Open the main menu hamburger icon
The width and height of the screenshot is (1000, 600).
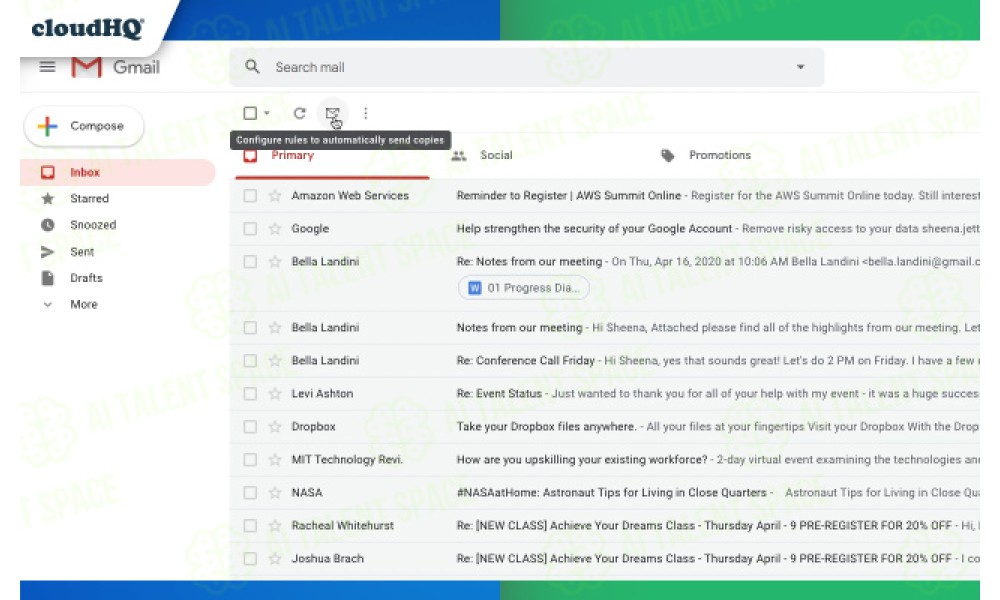[47, 67]
